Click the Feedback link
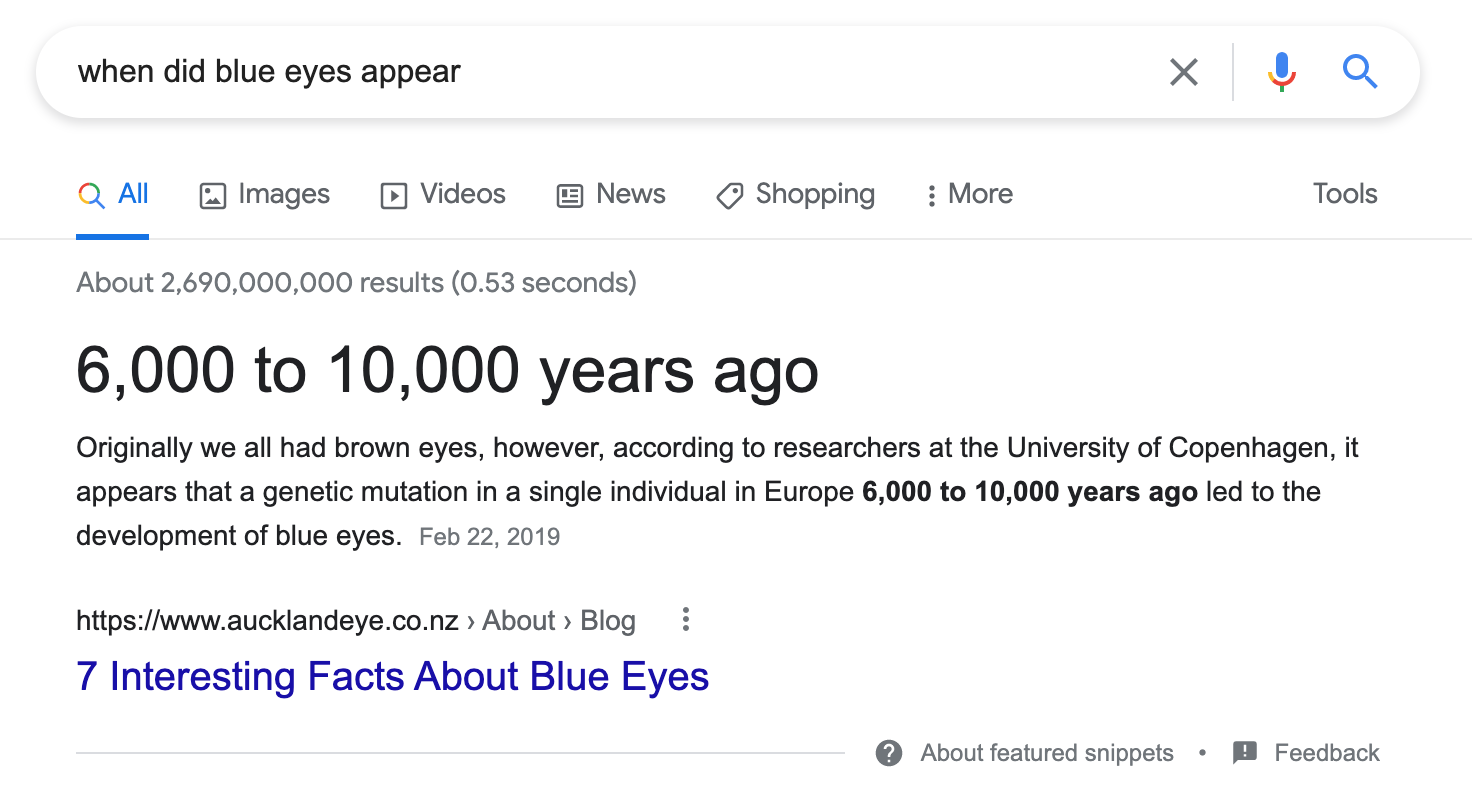Image resolution: width=1472 pixels, height=796 pixels. [x=1327, y=753]
